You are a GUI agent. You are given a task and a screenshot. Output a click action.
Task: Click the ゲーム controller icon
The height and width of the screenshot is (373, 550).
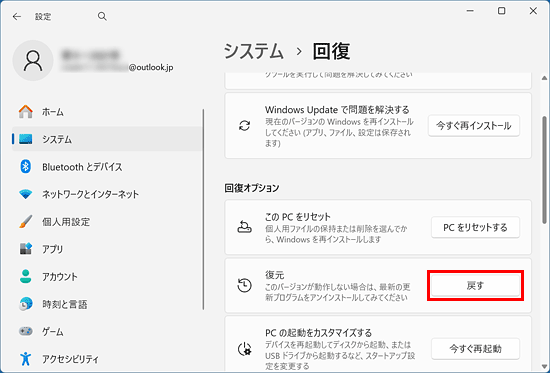click(x=26, y=331)
